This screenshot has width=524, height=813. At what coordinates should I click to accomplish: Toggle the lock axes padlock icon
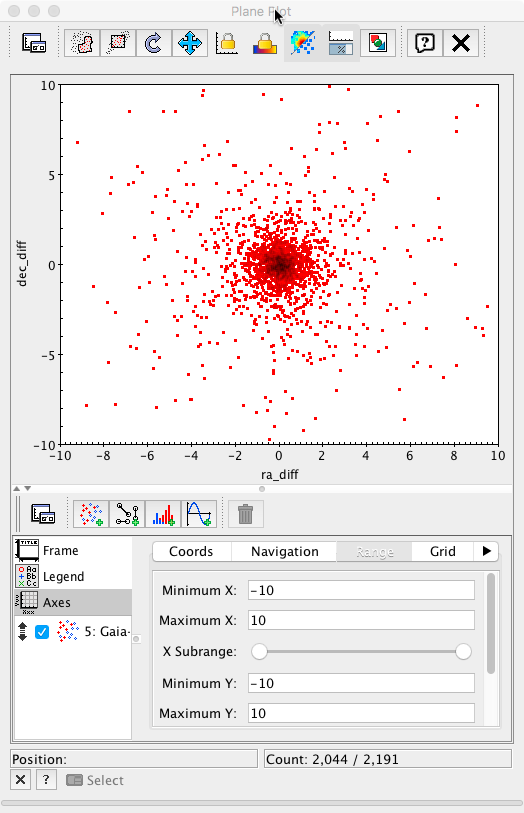click(226, 43)
